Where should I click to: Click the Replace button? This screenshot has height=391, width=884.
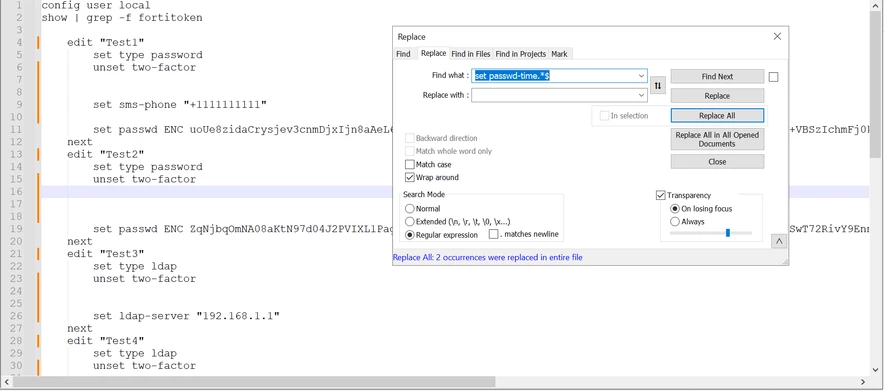[717, 96]
